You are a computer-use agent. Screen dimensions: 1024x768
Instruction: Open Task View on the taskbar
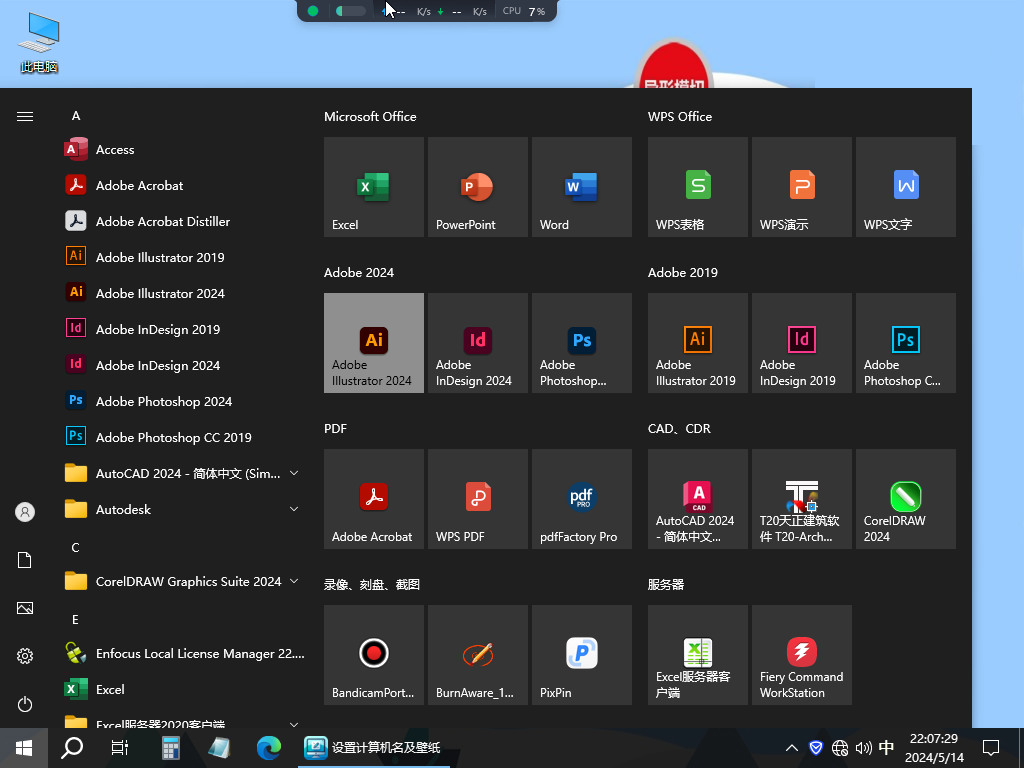pos(120,748)
